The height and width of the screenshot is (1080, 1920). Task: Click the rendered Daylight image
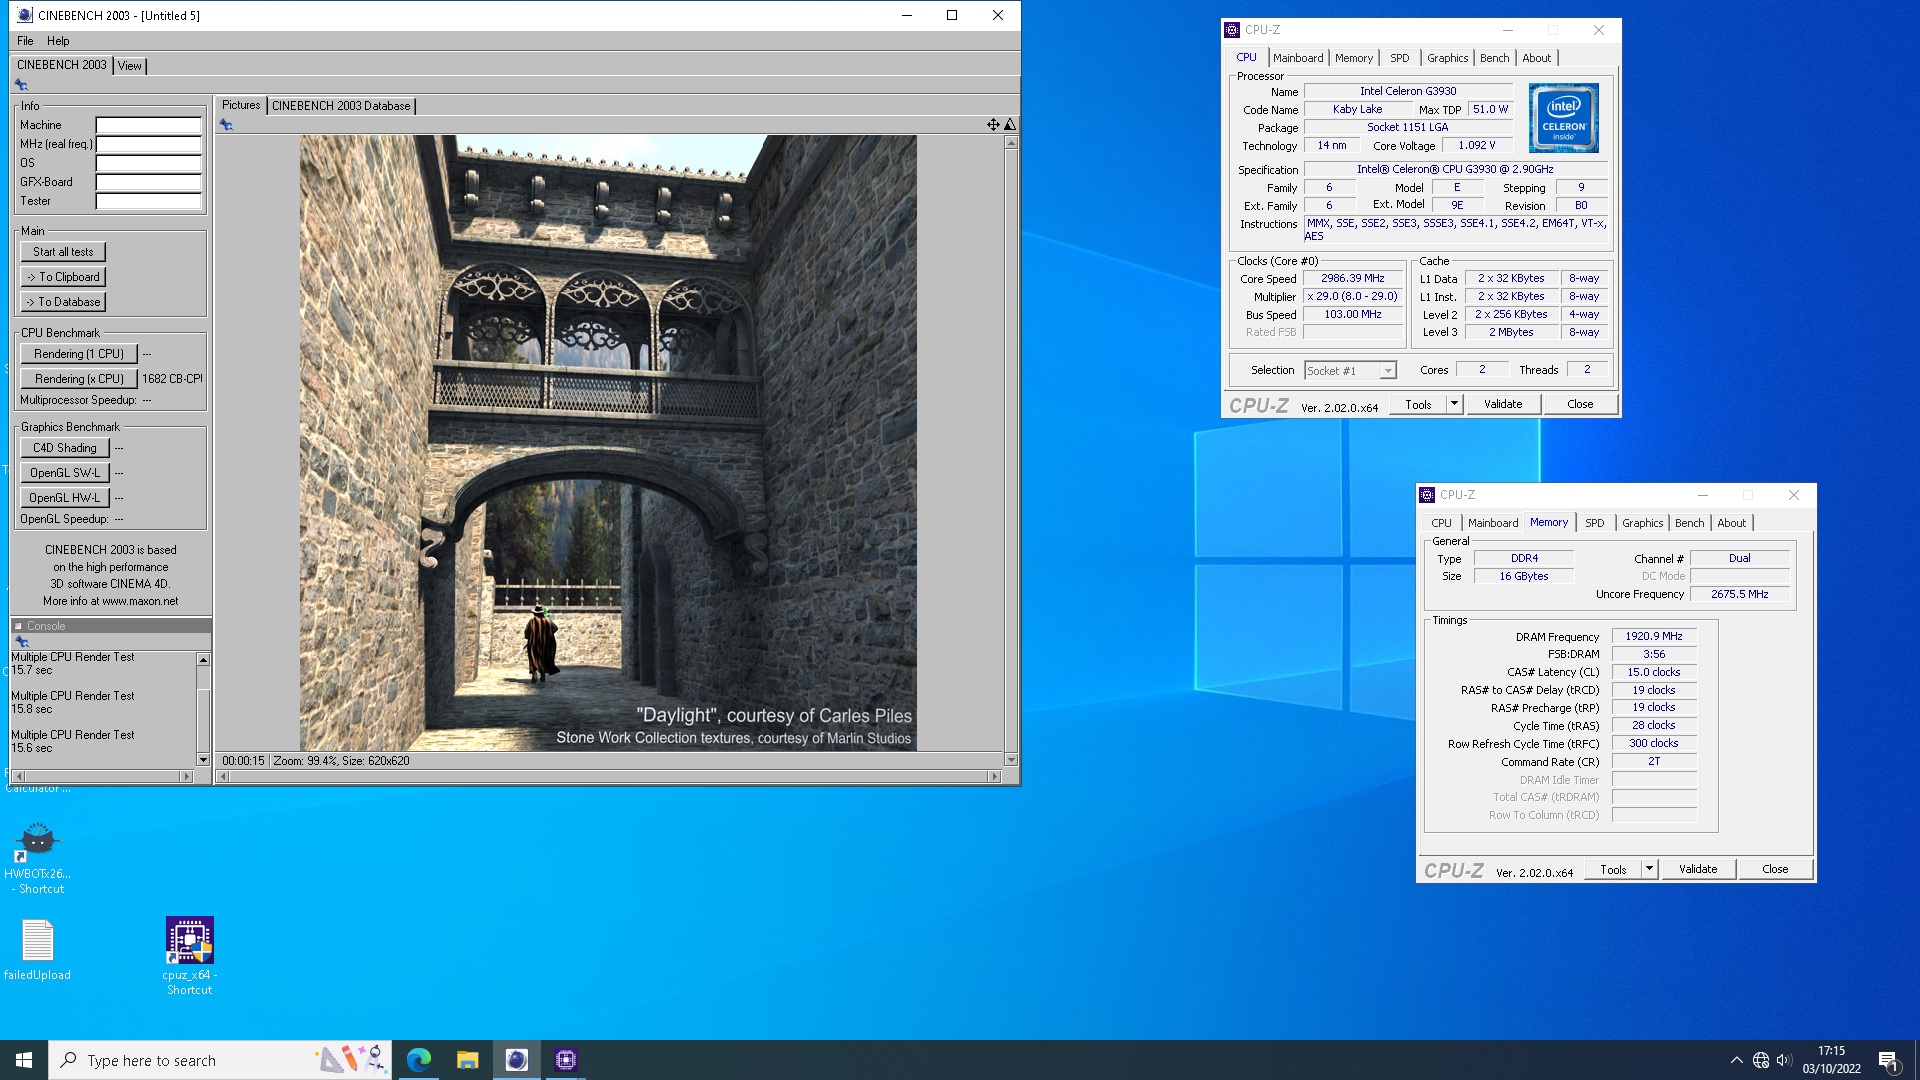point(608,443)
